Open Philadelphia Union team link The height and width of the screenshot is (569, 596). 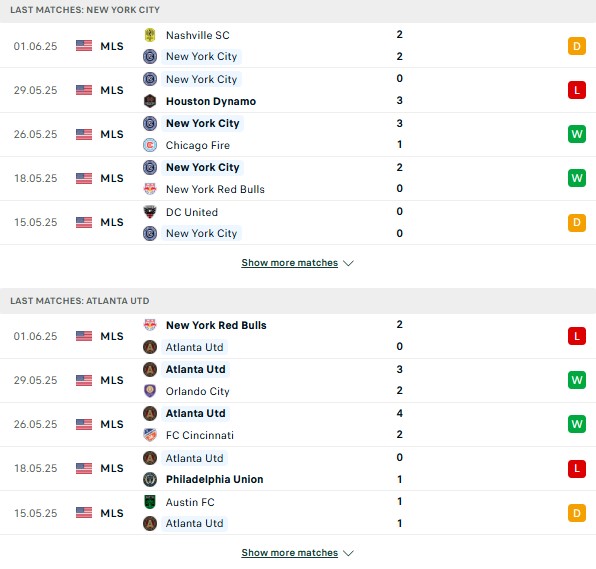pyautogui.click(x=214, y=479)
